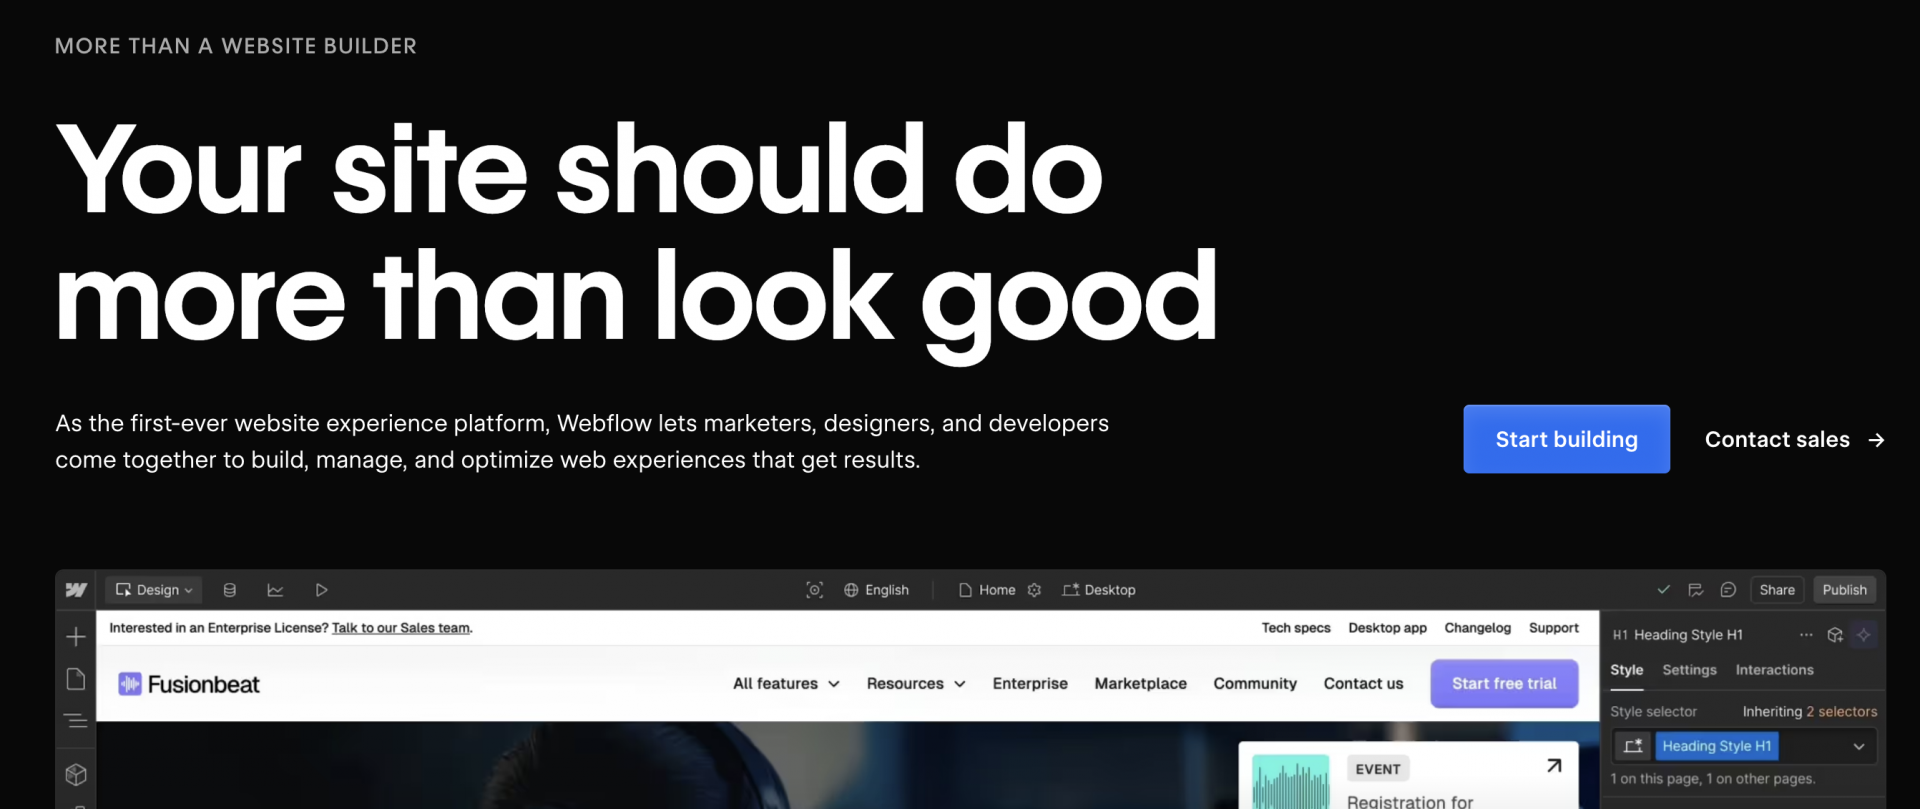Open the event card arrow icon
This screenshot has height=809, width=1920.
1554,766
